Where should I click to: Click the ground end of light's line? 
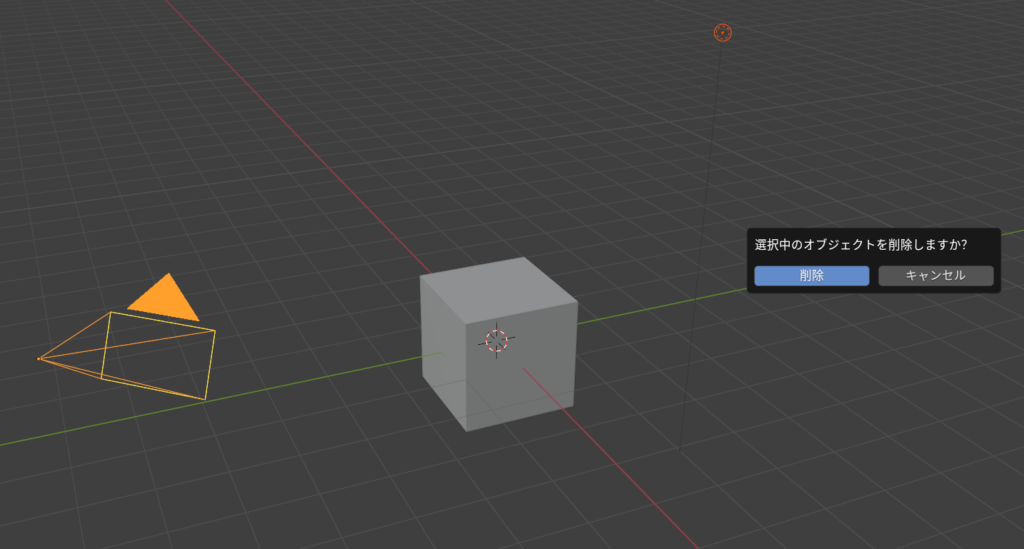pos(681,452)
